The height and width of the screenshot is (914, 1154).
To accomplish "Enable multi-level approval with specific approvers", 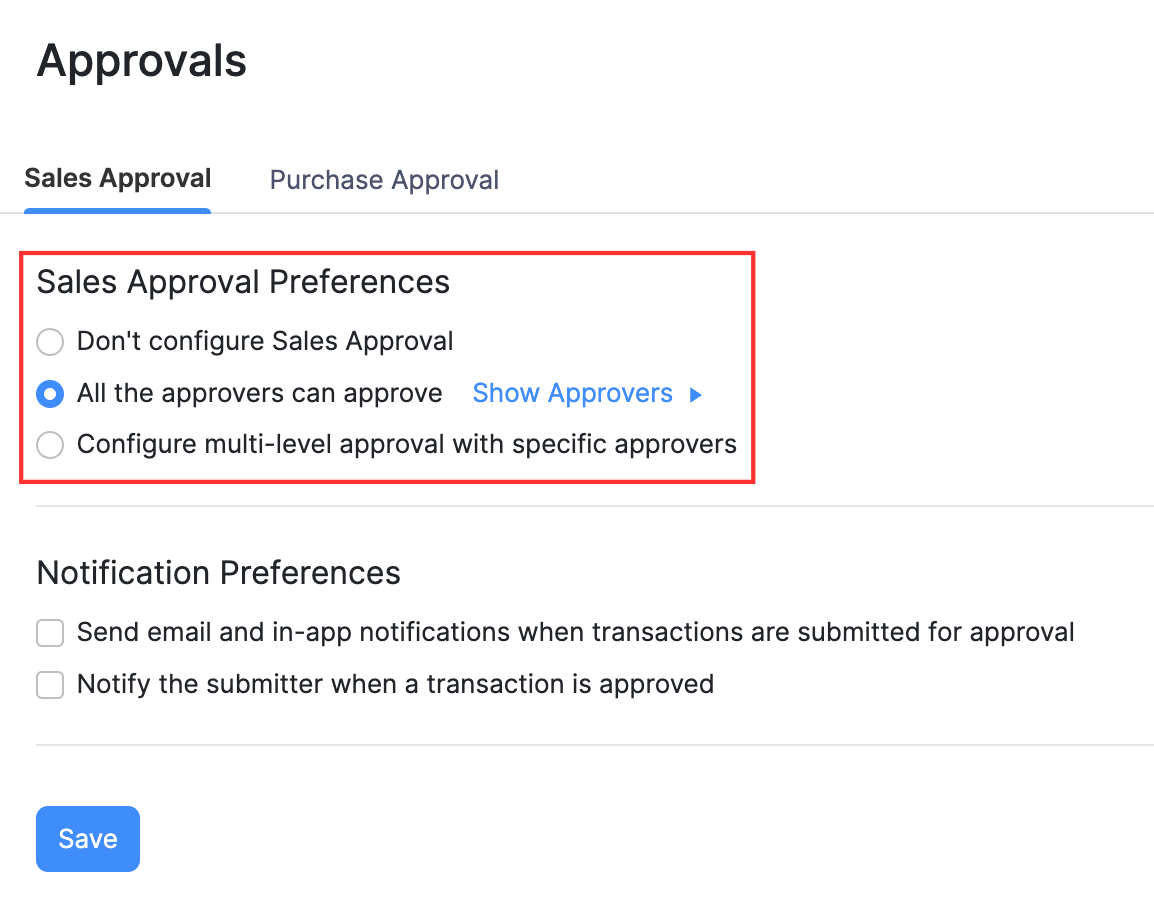I will [50, 445].
